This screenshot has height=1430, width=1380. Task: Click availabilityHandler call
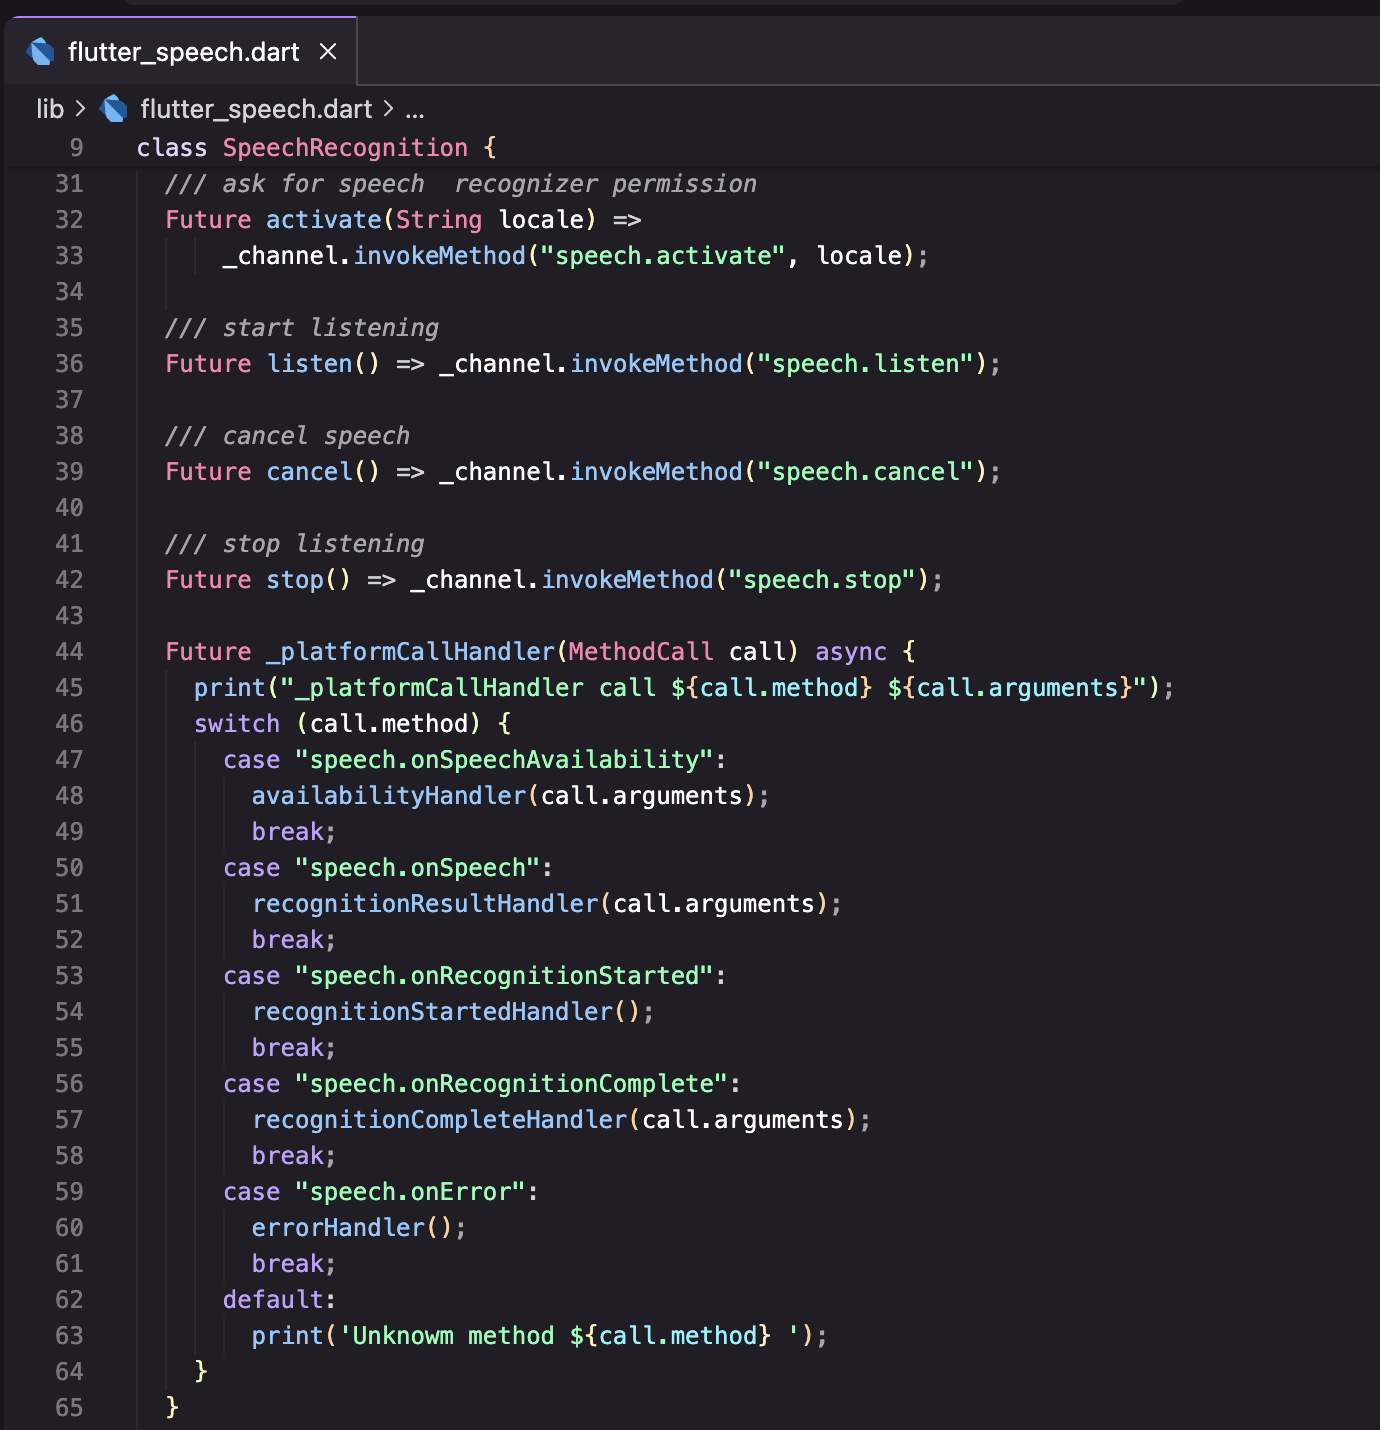click(x=389, y=796)
